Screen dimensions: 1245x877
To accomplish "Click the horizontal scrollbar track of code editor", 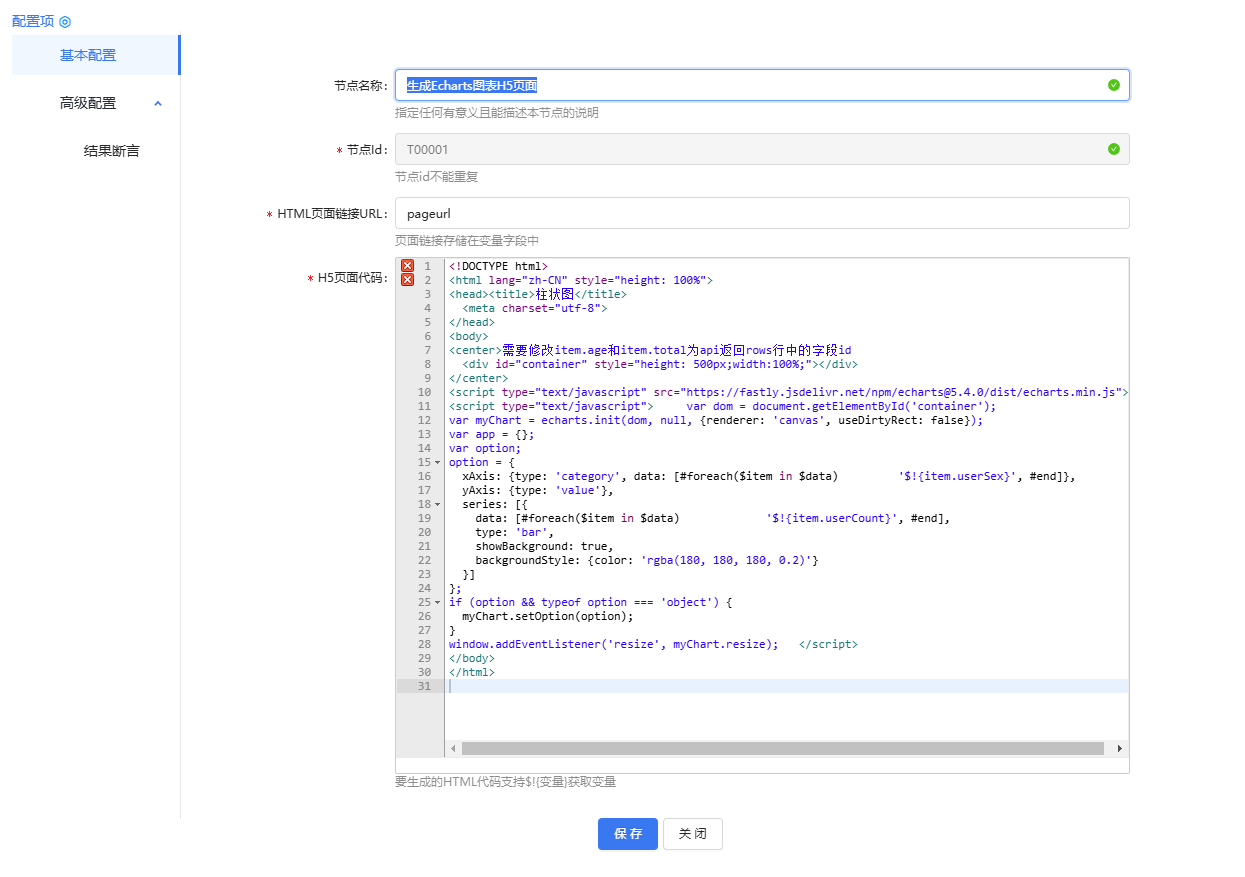I will 782,748.
